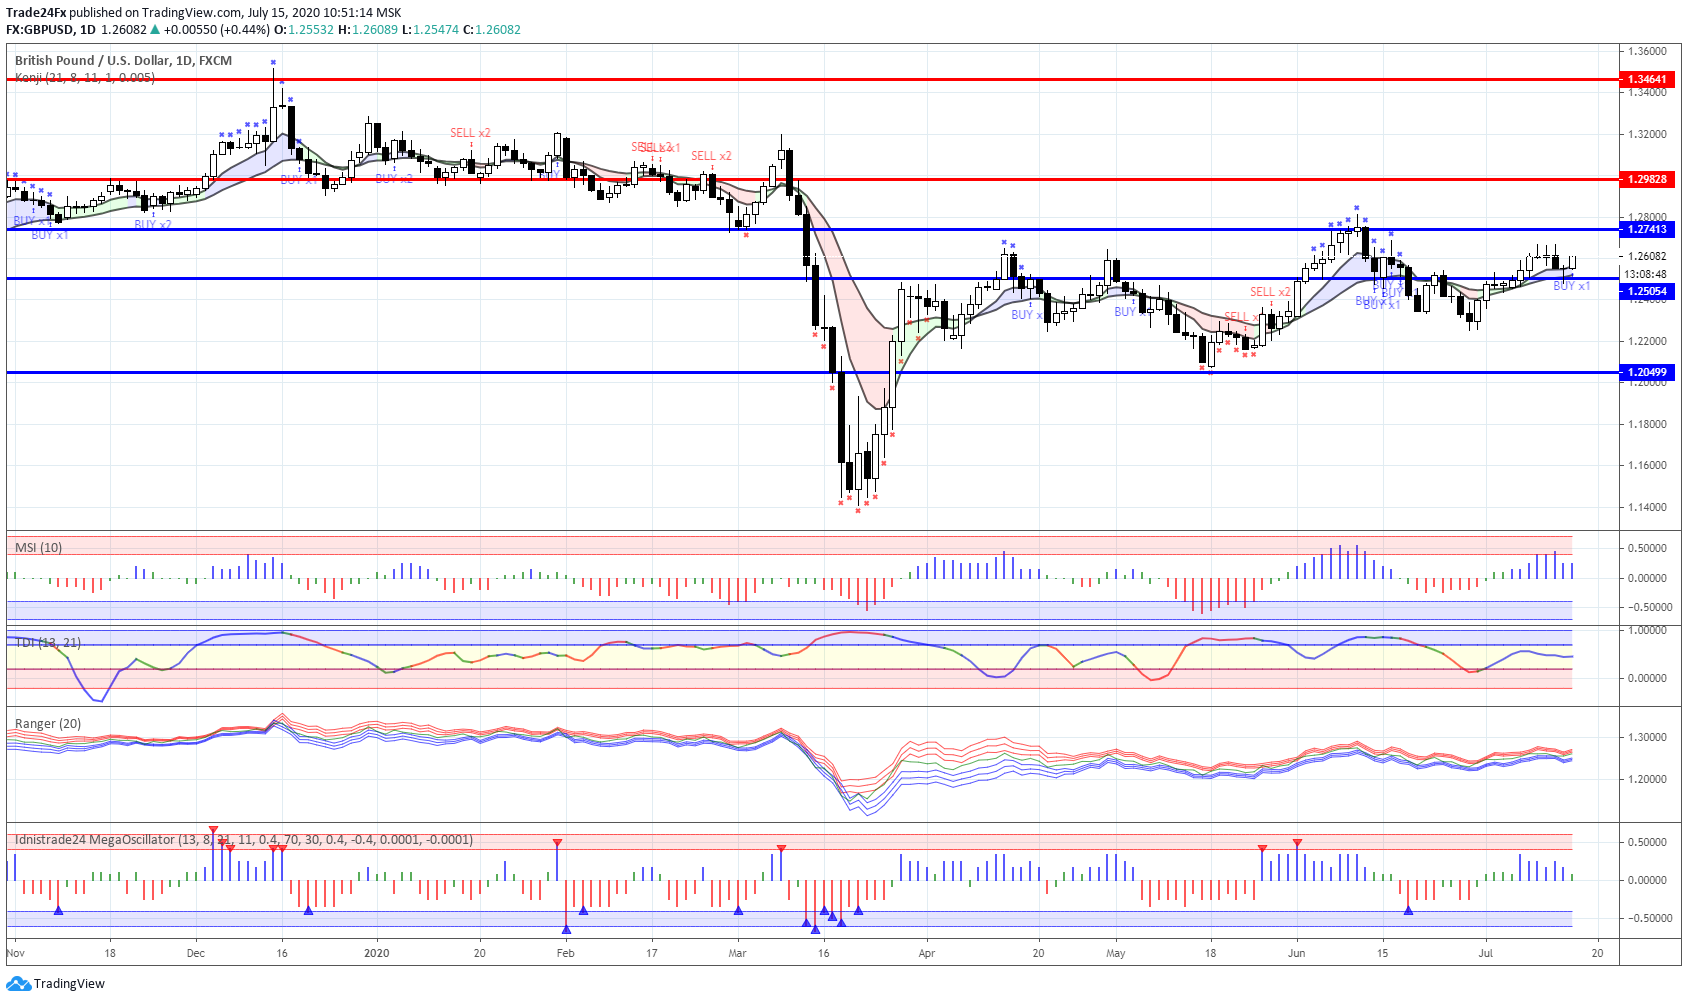The height and width of the screenshot is (1002, 1688).
Task: Click the blue 1.25054 price label
Action: (1647, 292)
